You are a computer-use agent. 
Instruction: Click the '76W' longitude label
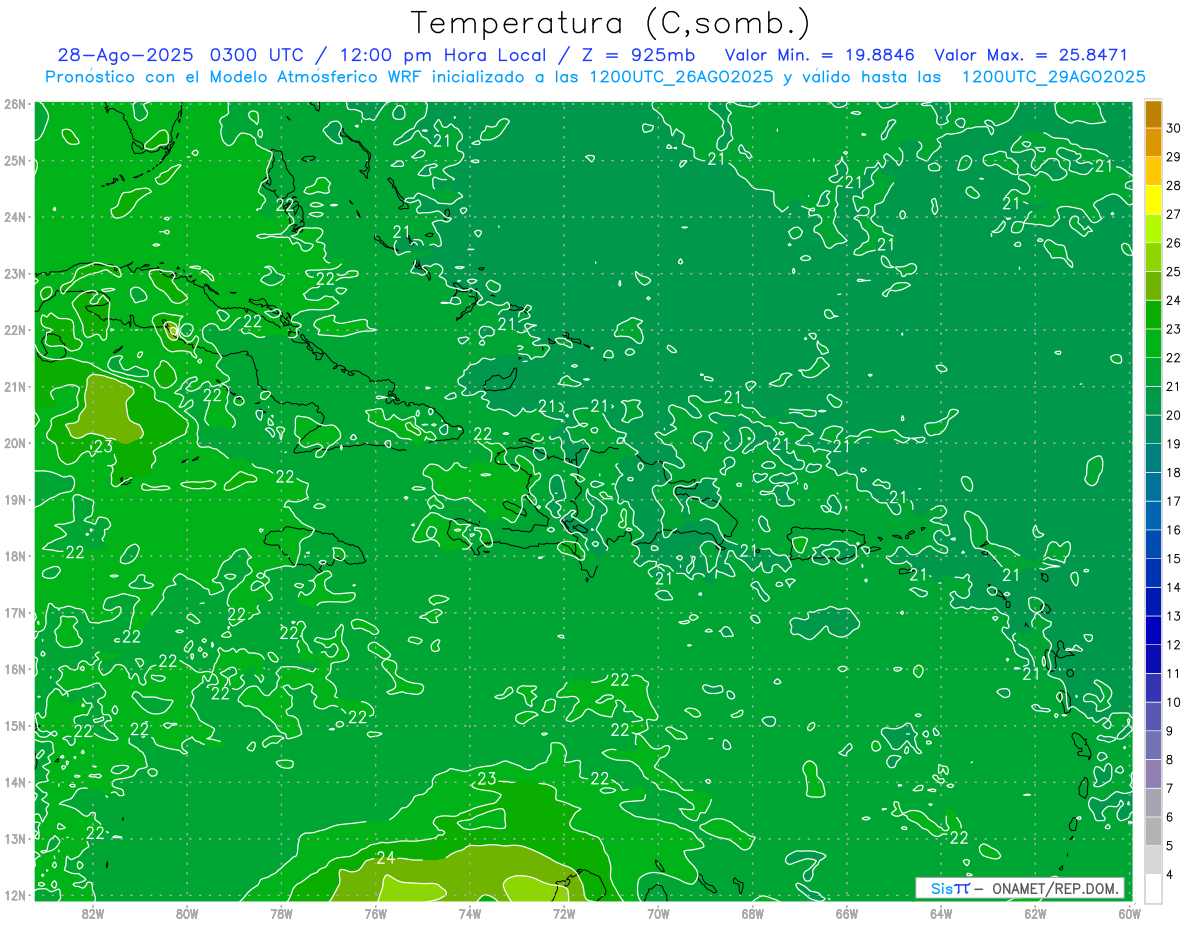coord(375,913)
